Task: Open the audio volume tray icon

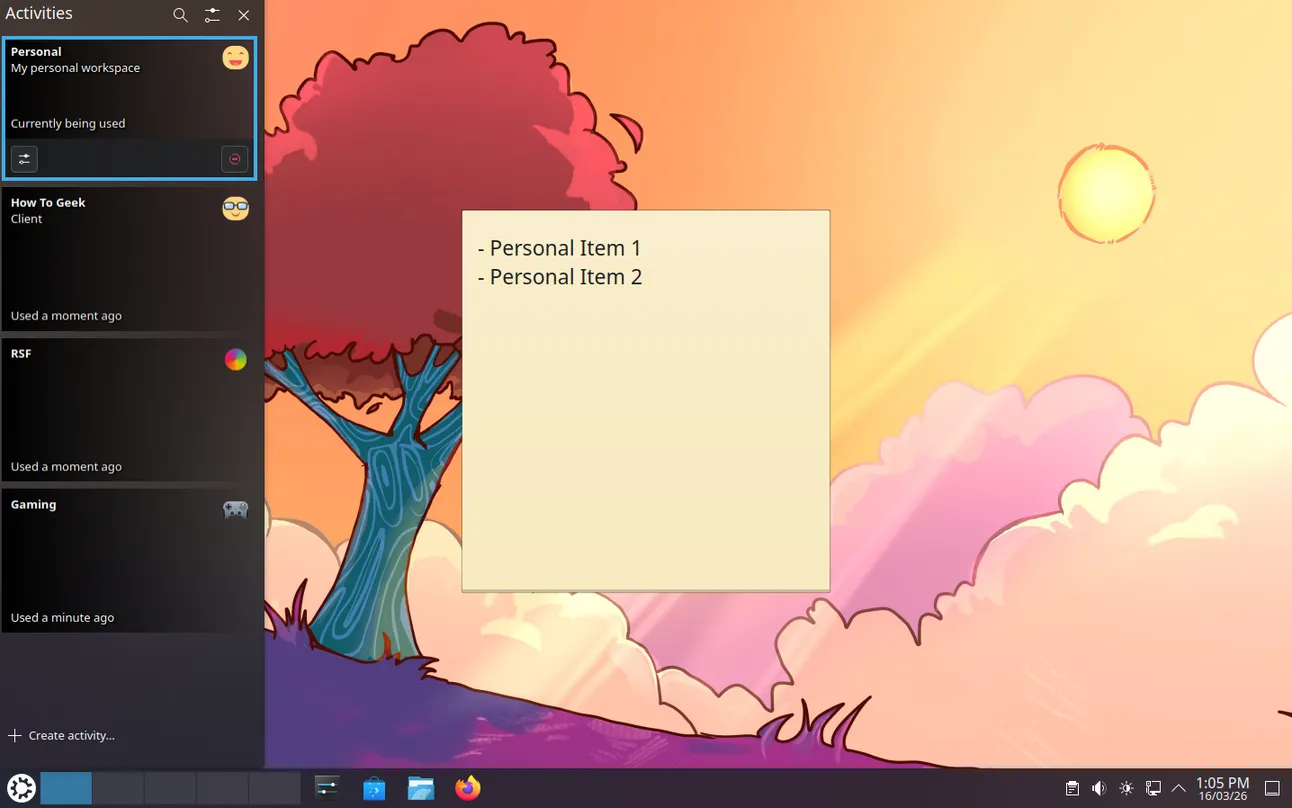Action: pos(1099,788)
